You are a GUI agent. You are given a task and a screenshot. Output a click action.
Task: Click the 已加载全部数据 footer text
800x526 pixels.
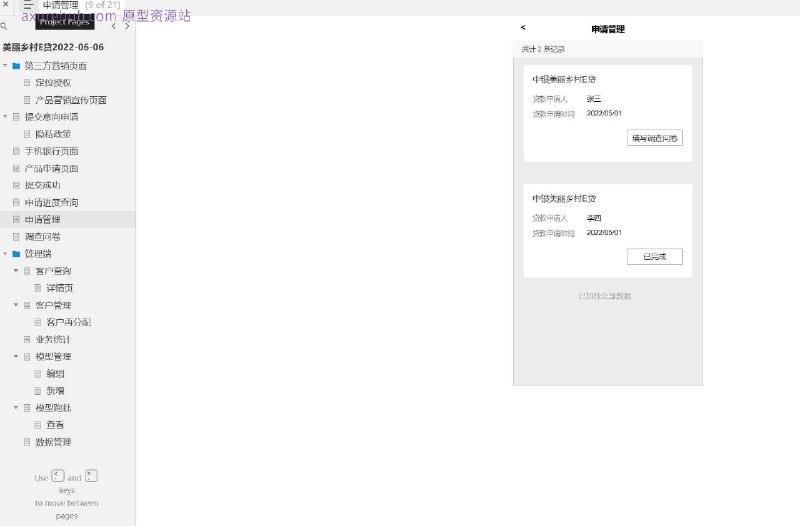point(605,296)
